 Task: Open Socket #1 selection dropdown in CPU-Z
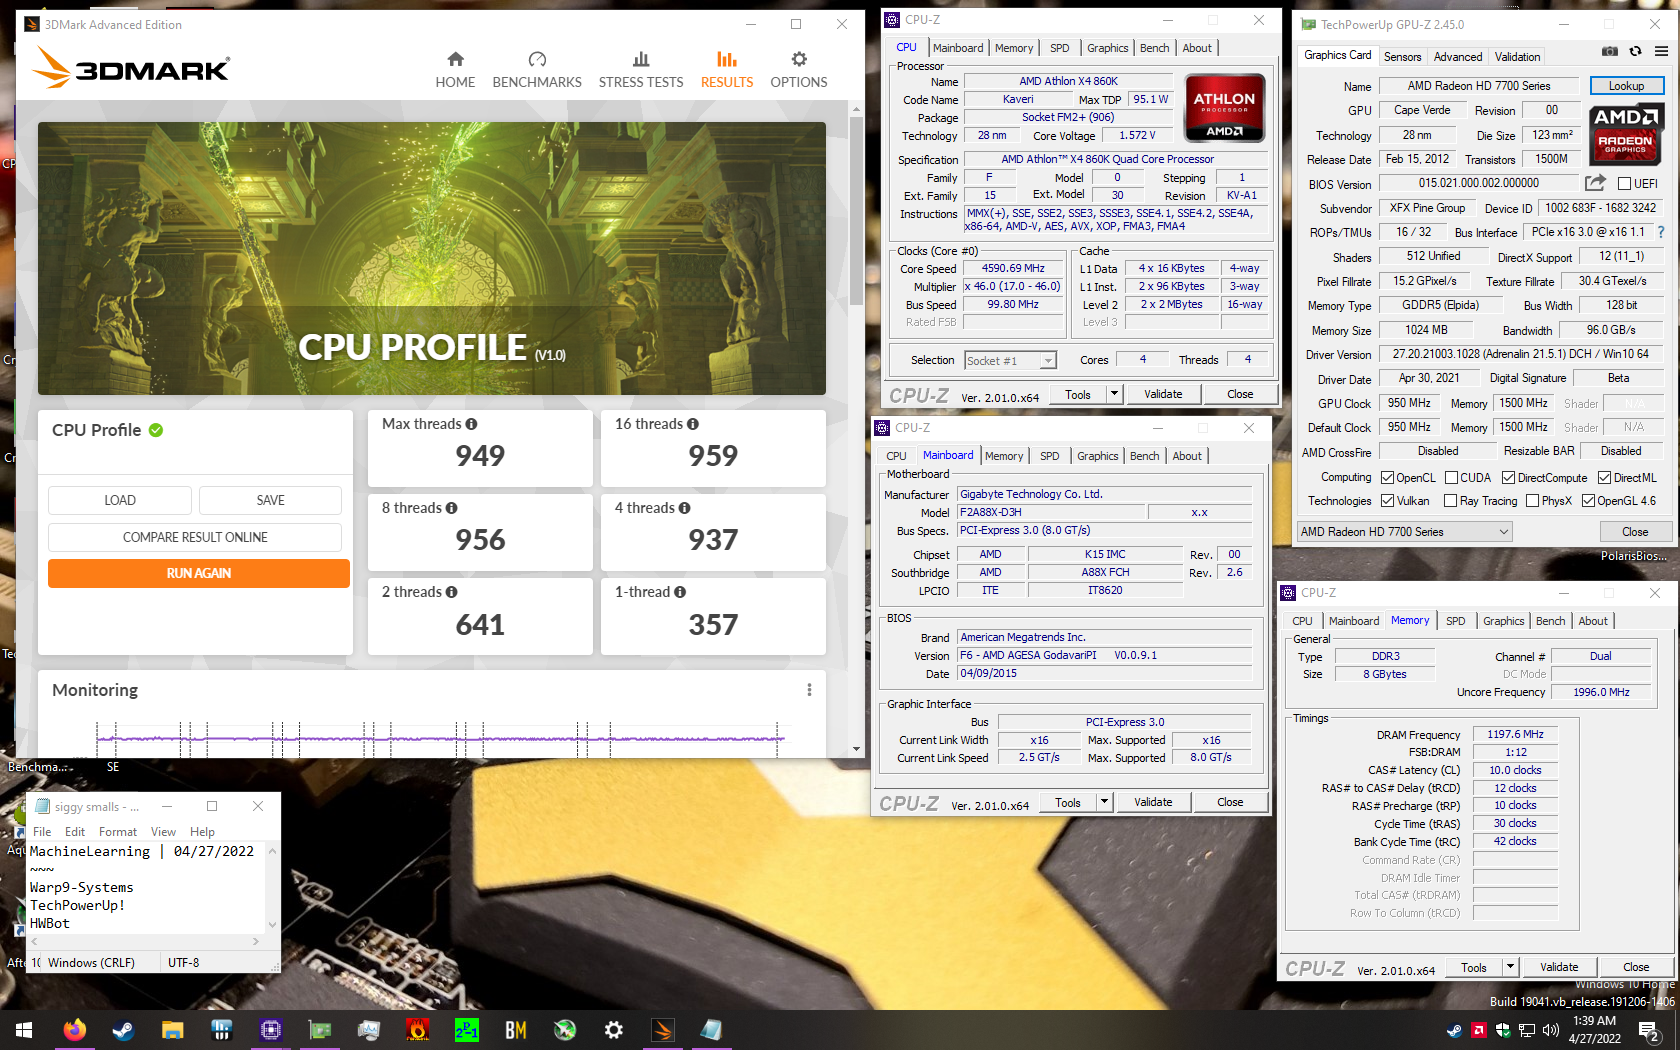(x=1010, y=361)
